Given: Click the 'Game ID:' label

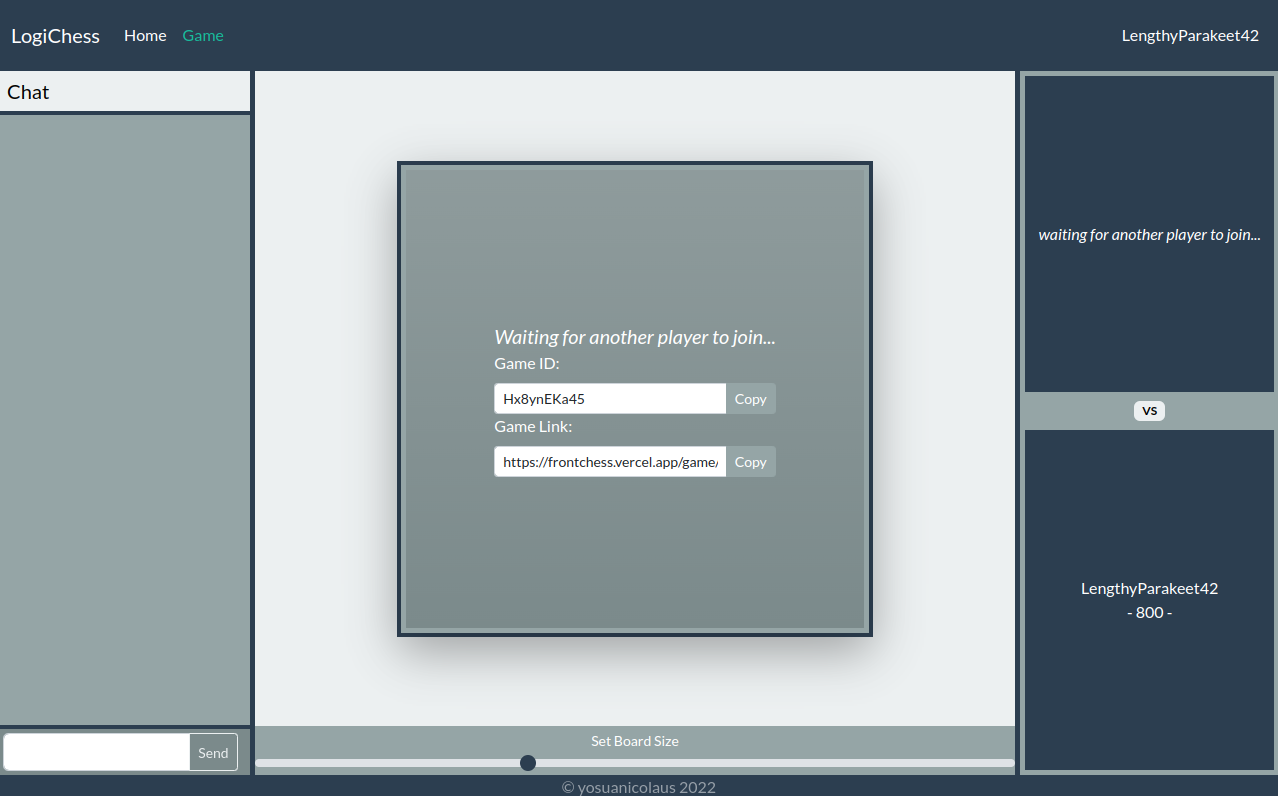Looking at the screenshot, I should [x=527, y=364].
